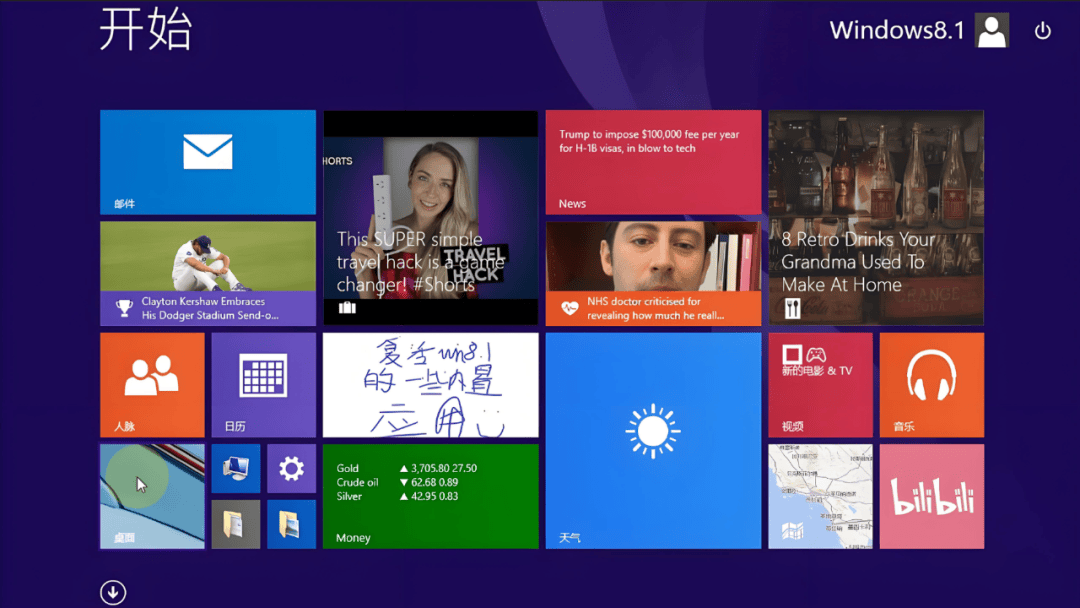Open the bilibili app
This screenshot has height=608, width=1080.
pyautogui.click(x=931, y=495)
